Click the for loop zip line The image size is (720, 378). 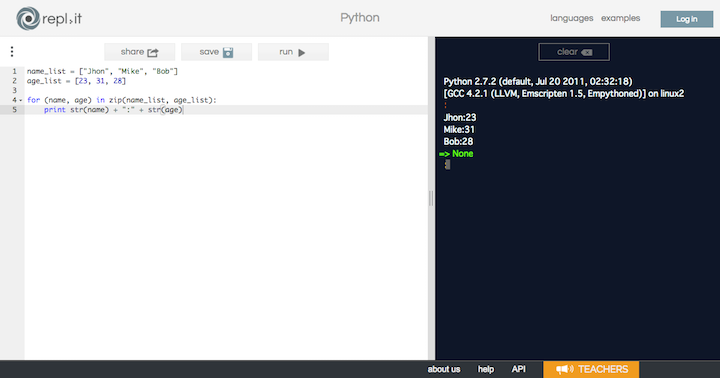point(122,100)
